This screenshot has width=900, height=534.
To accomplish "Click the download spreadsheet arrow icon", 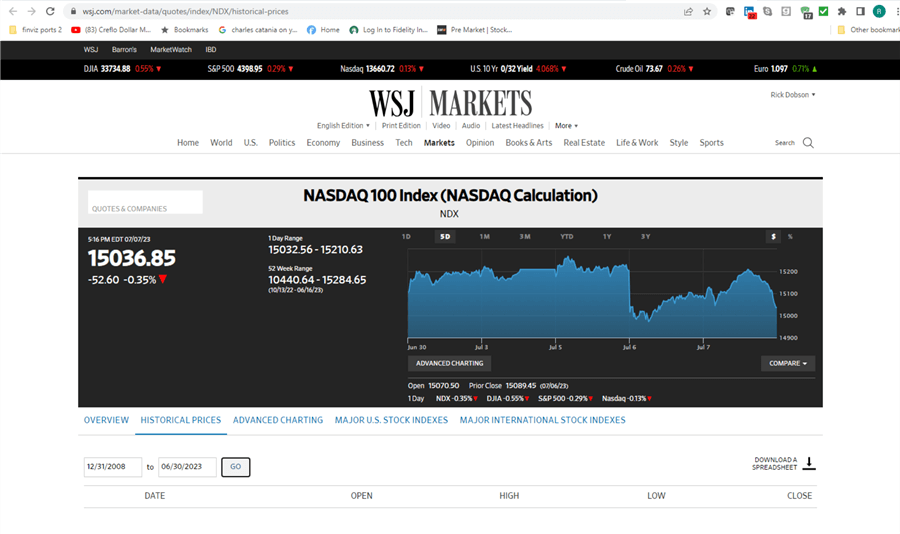I will (809, 463).
